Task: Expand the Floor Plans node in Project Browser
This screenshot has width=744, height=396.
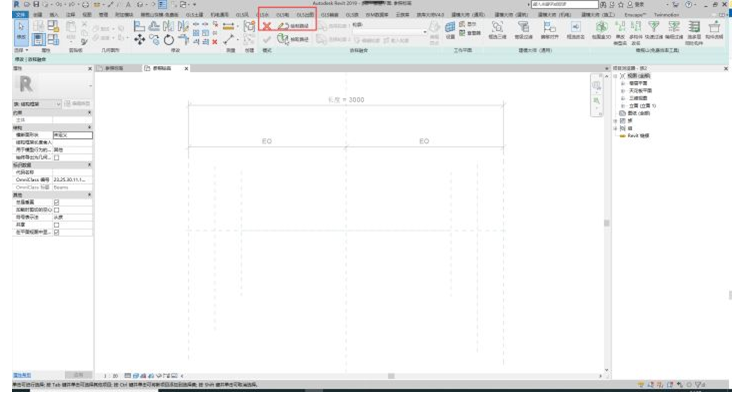Action: [x=623, y=83]
